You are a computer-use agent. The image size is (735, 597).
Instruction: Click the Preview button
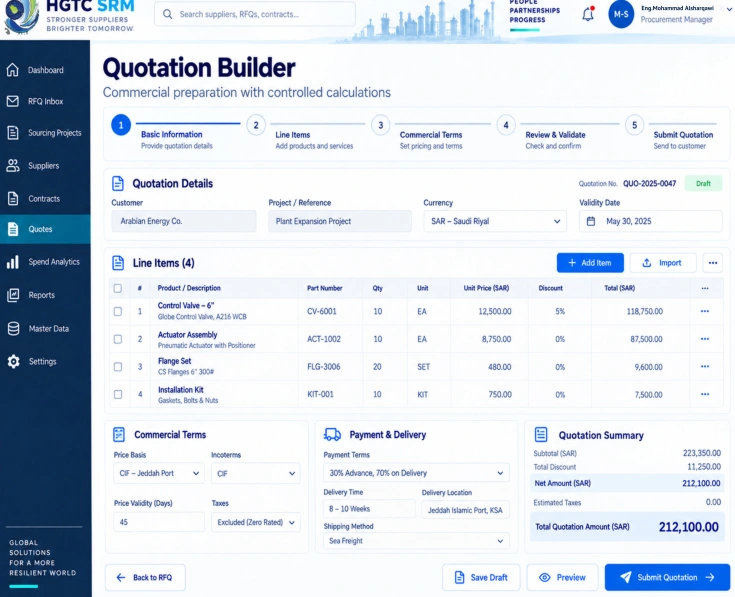coord(562,577)
